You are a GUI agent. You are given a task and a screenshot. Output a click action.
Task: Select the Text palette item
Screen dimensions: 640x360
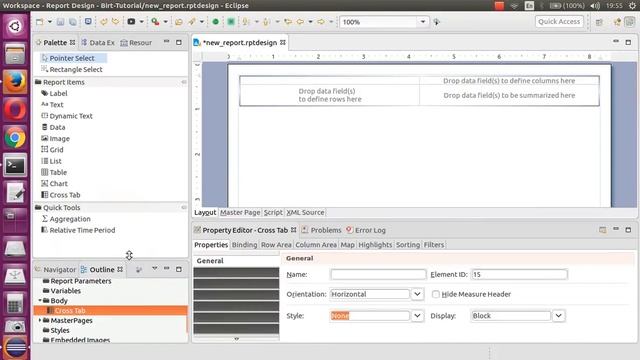click(x=52, y=105)
